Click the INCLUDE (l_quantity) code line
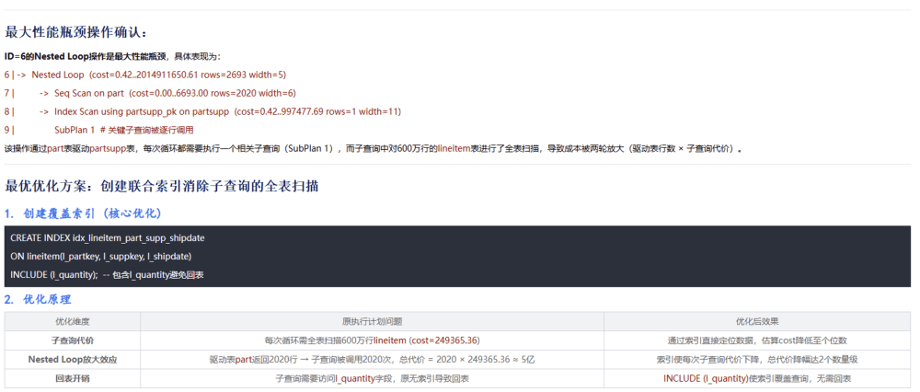 107,275
